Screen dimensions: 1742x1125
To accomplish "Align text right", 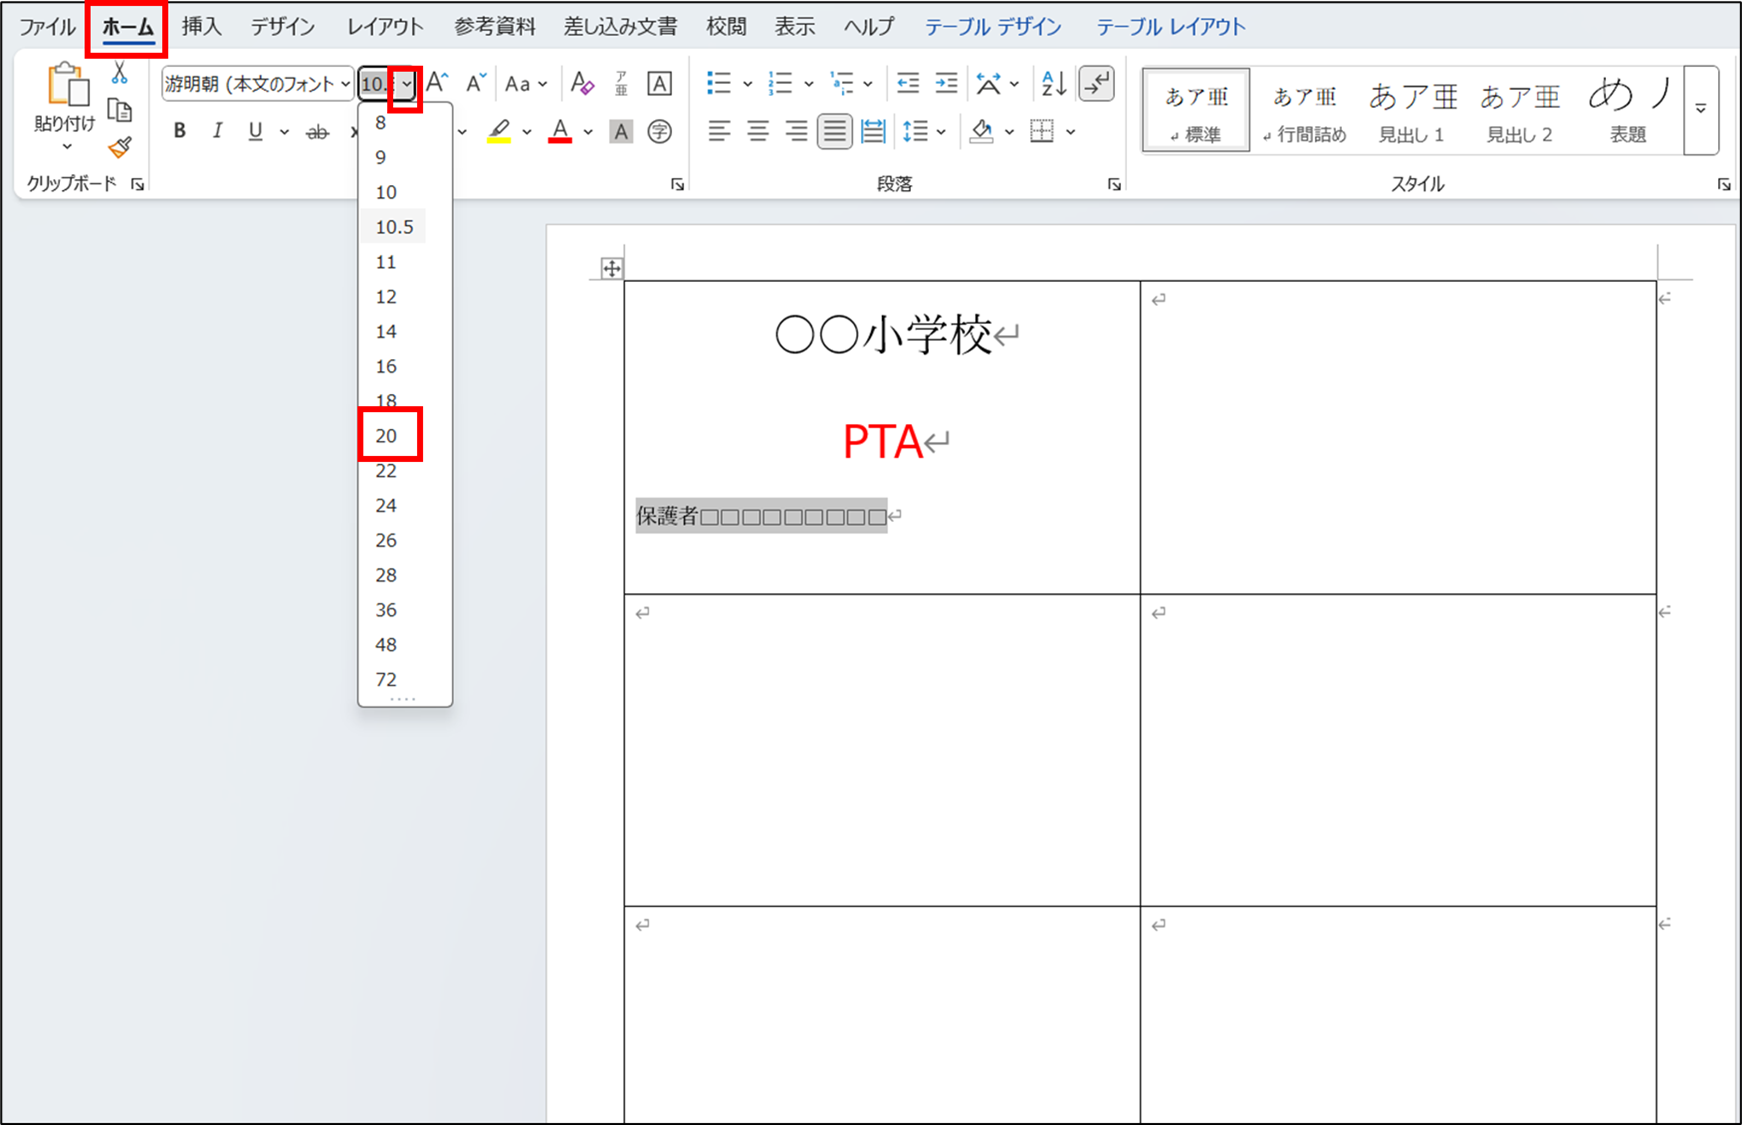I will coord(796,131).
